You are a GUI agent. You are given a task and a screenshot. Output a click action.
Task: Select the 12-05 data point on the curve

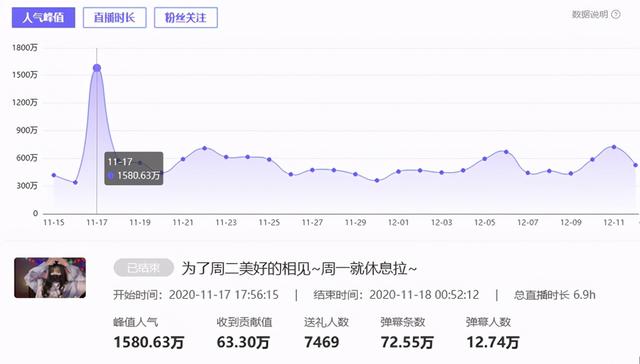pyautogui.click(x=484, y=159)
